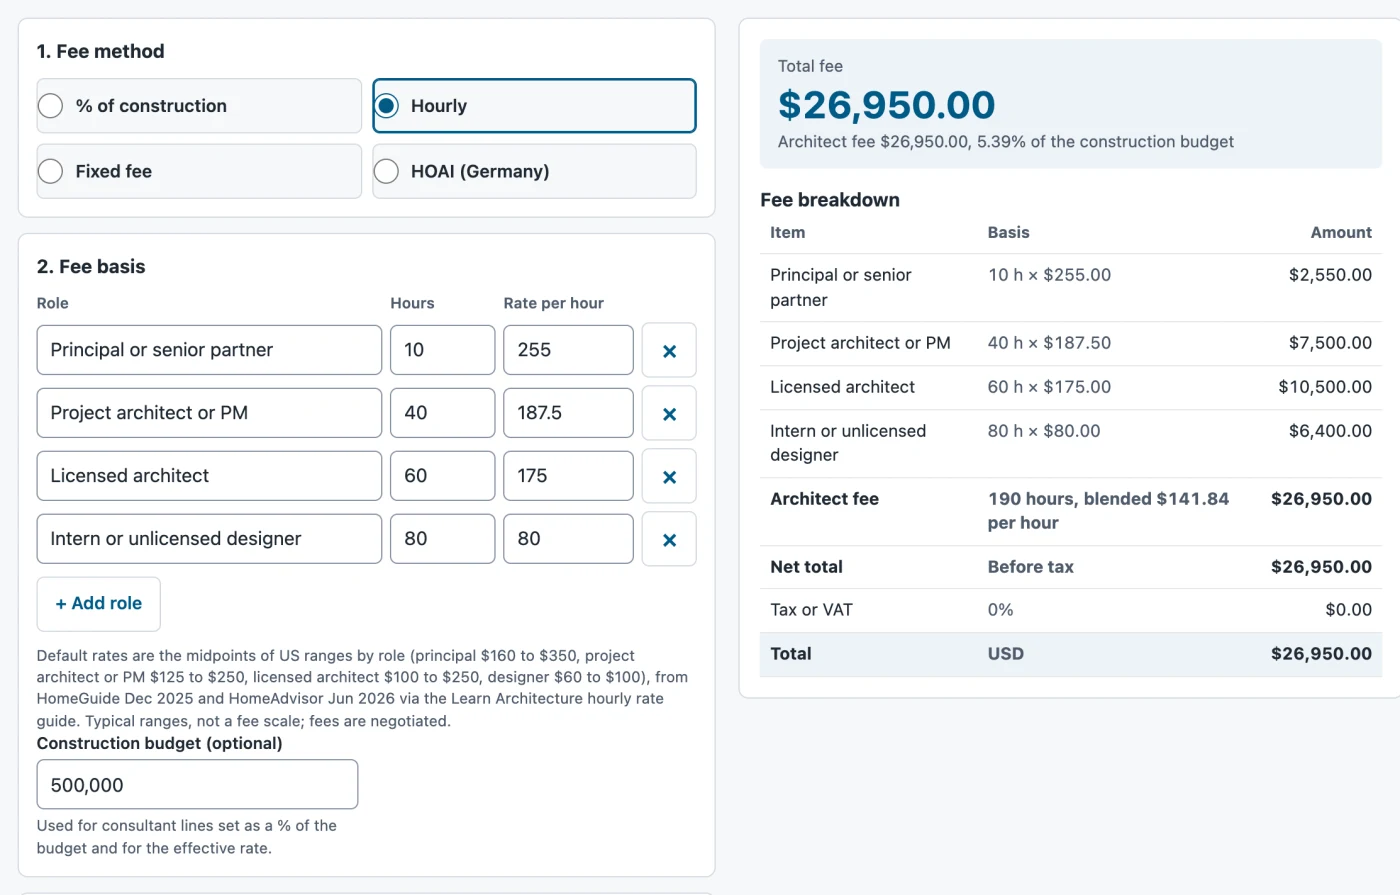Click the '2. Fee basis' section heading

[x=91, y=267]
